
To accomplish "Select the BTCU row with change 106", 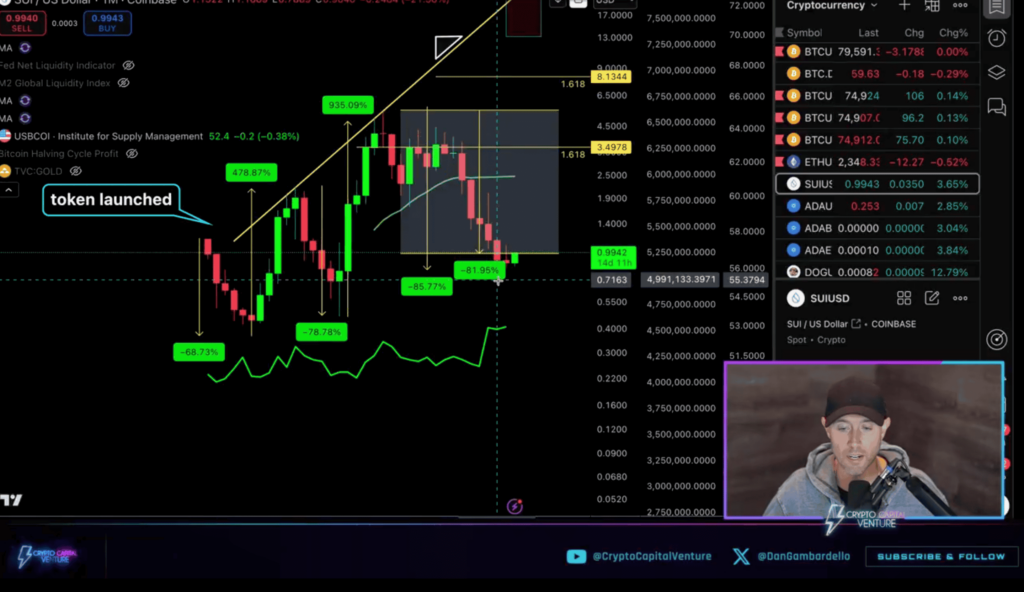I will tap(877, 96).
